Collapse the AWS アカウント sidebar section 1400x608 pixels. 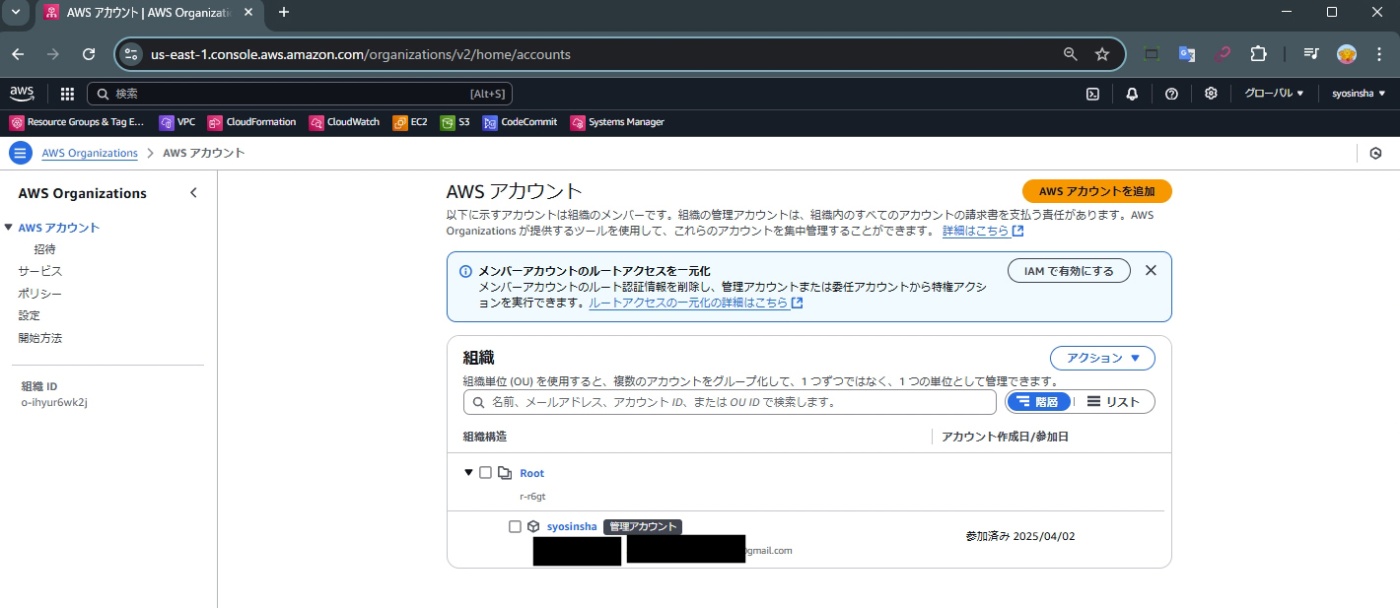tap(8, 227)
